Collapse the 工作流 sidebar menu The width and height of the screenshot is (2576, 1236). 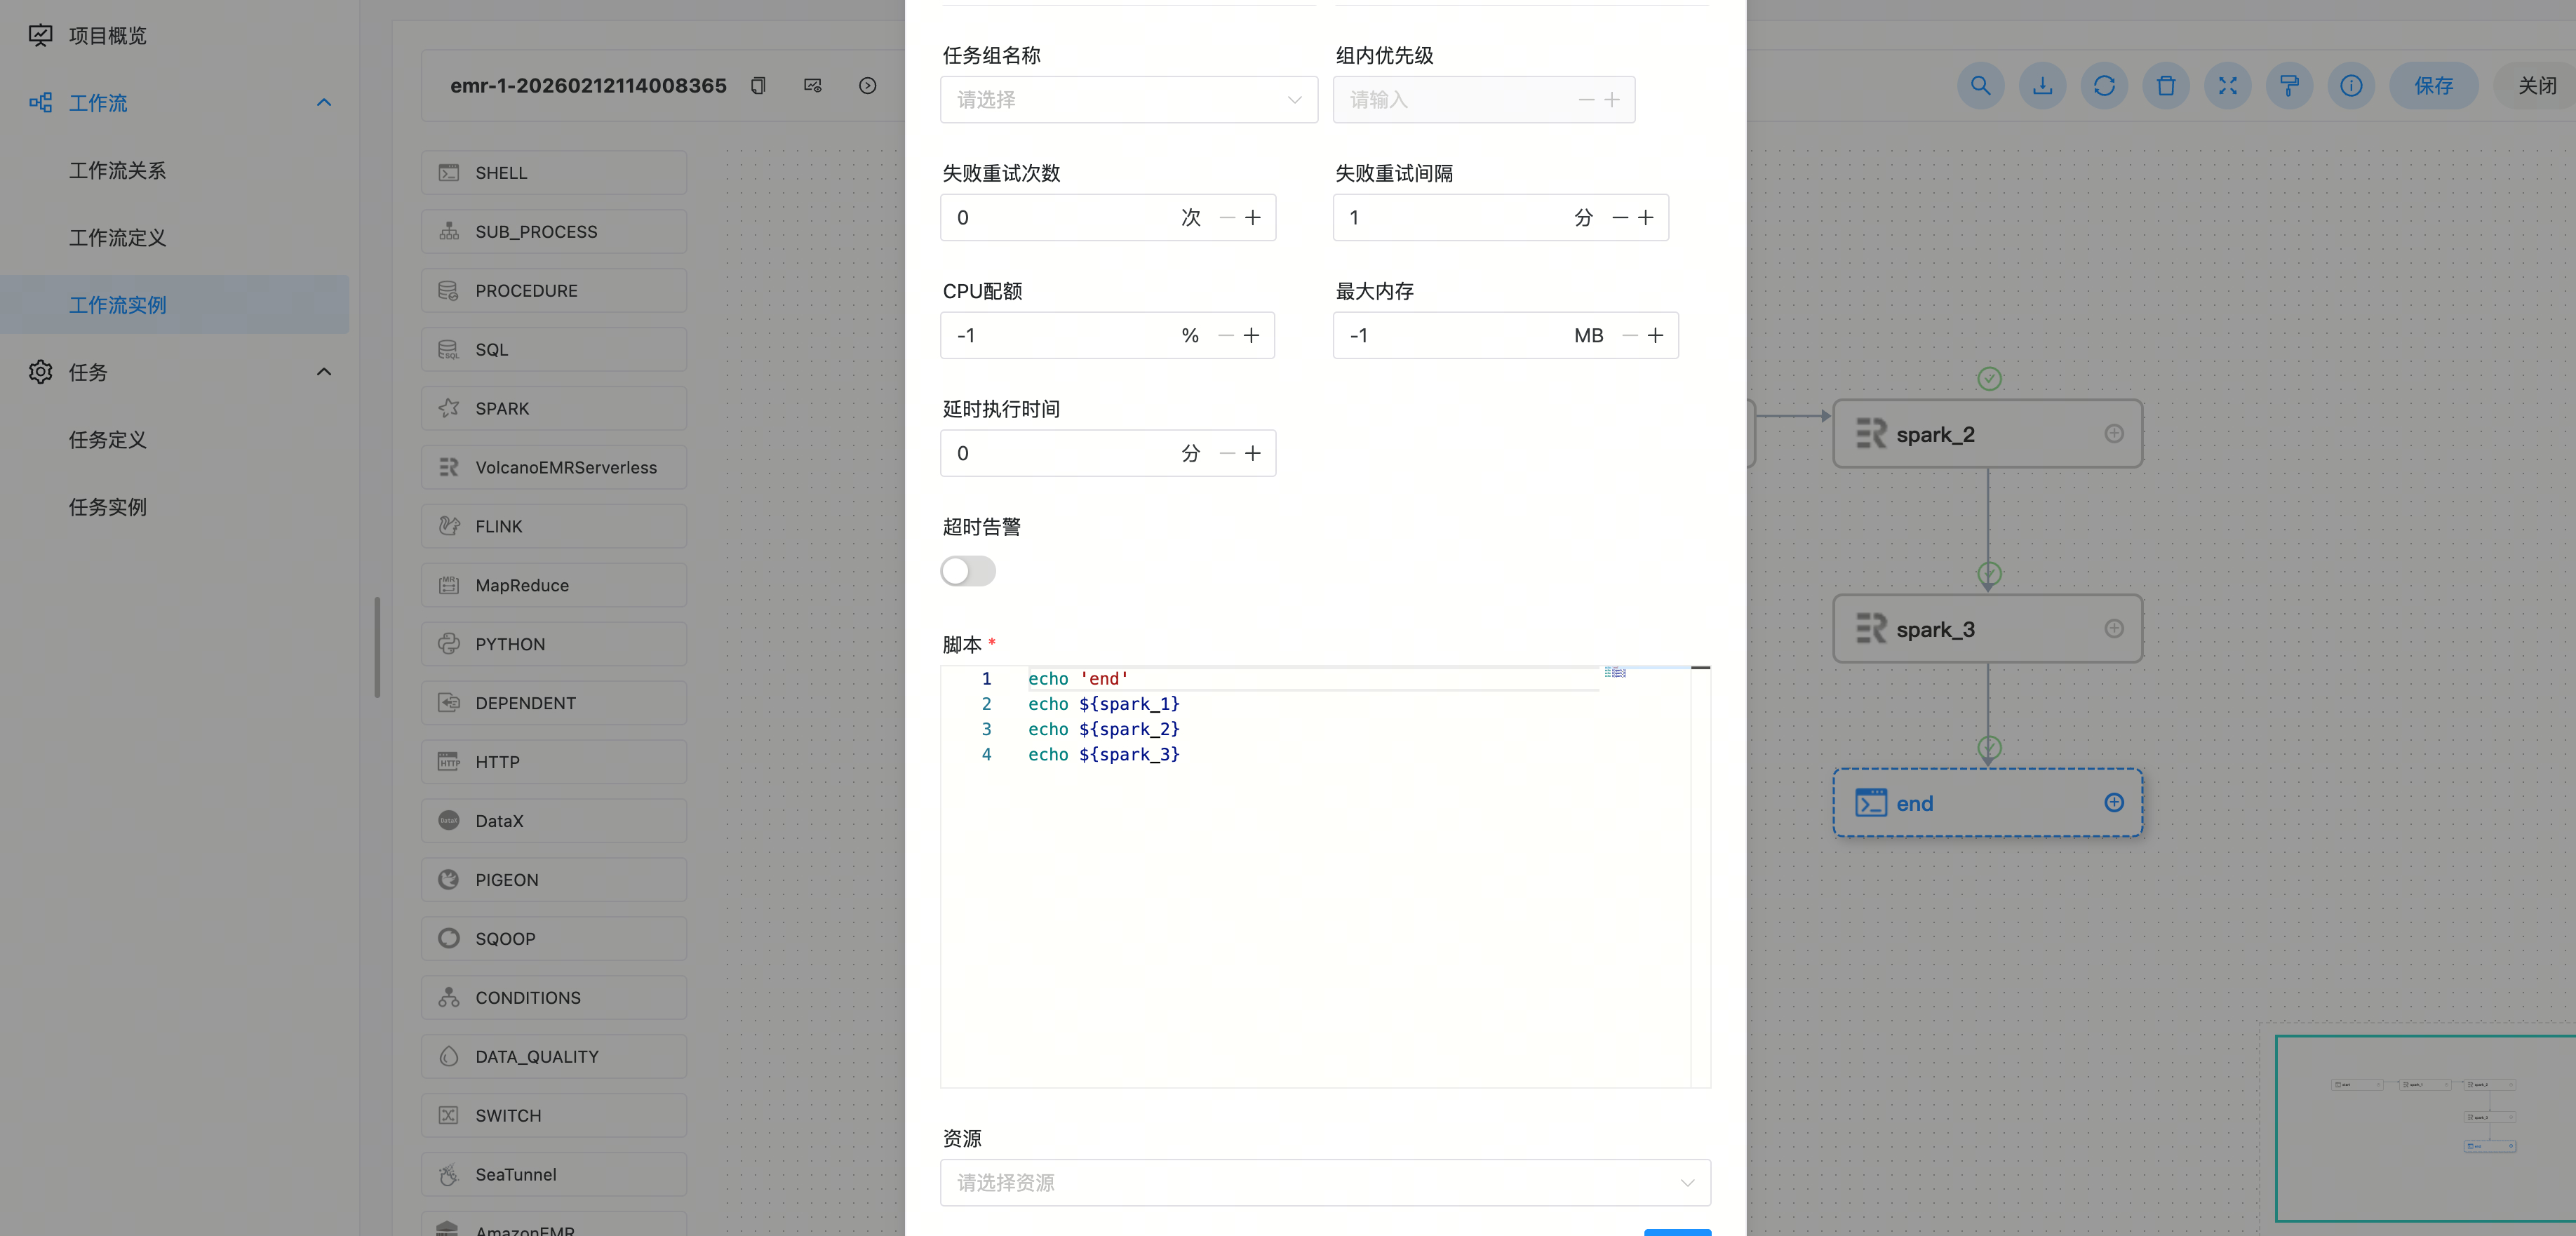(x=323, y=103)
